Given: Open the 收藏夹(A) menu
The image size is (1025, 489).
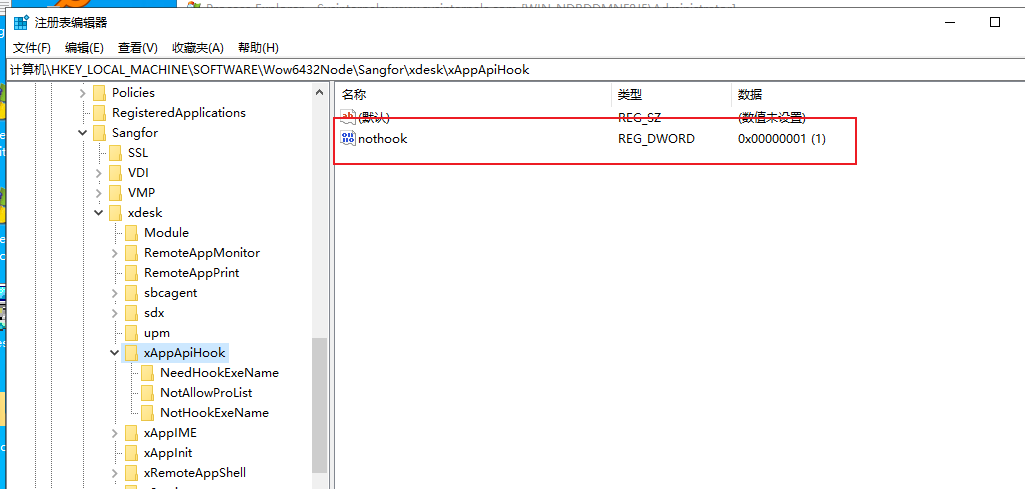Looking at the screenshot, I should tap(198, 48).
